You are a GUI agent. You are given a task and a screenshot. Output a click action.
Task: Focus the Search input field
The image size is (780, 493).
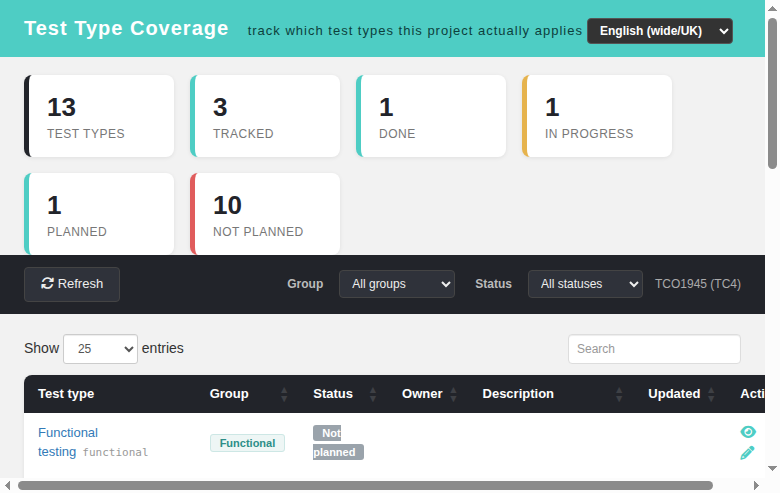(x=654, y=349)
